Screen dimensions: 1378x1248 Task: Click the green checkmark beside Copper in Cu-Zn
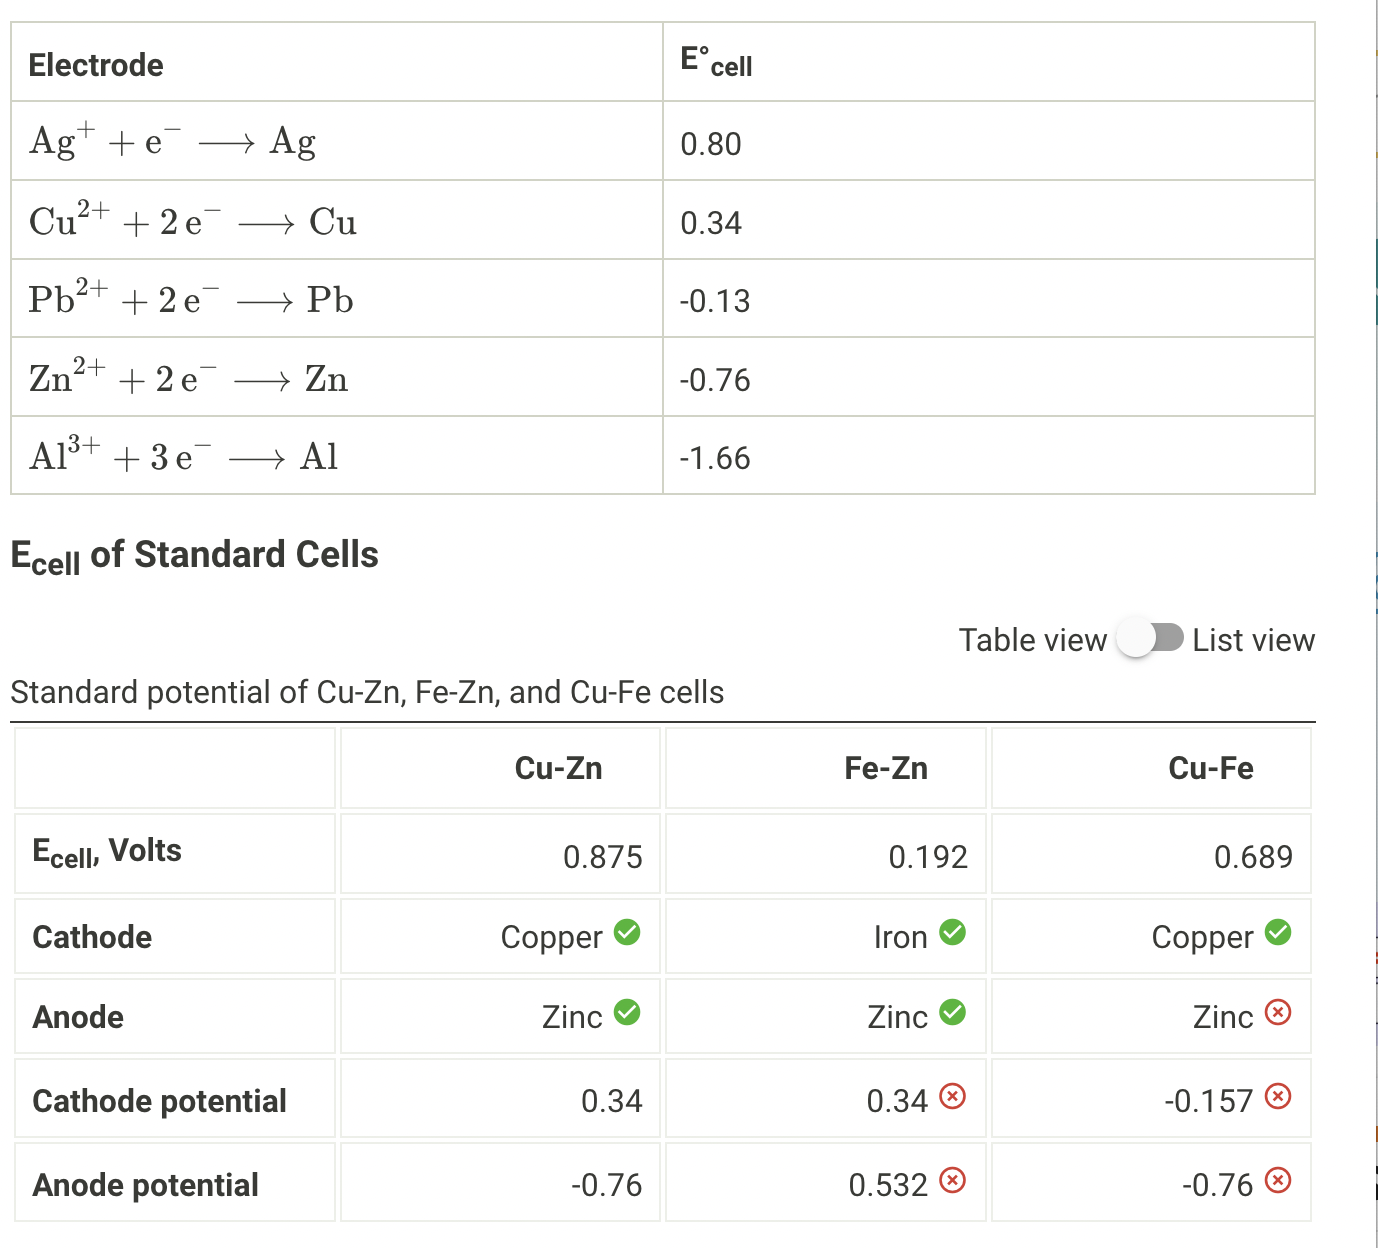627,932
